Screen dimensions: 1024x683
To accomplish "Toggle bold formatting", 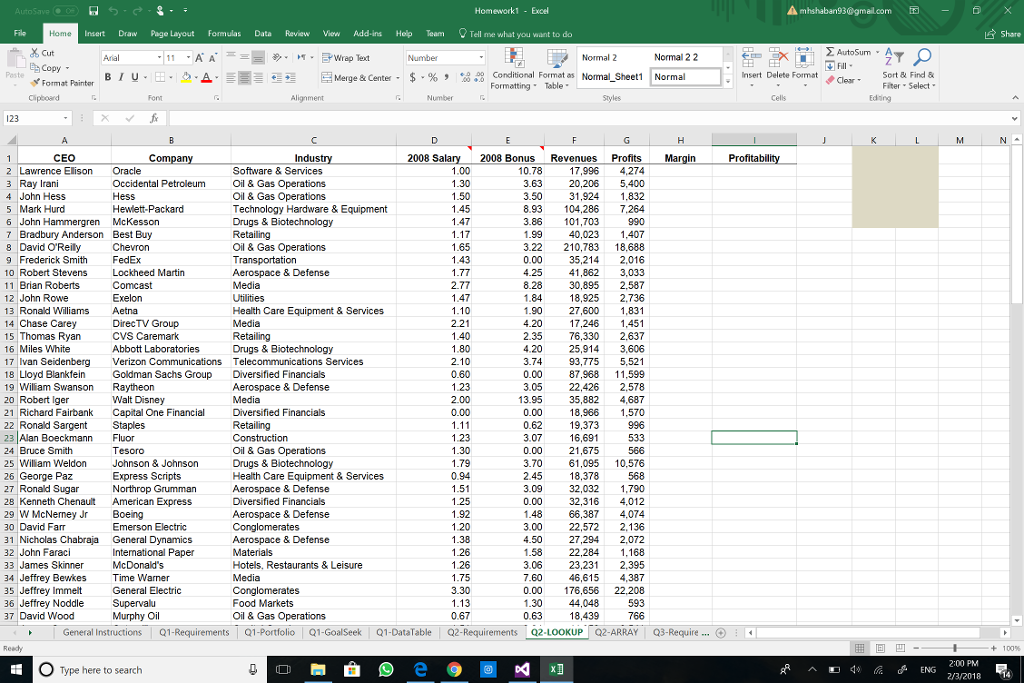I will tap(106, 76).
